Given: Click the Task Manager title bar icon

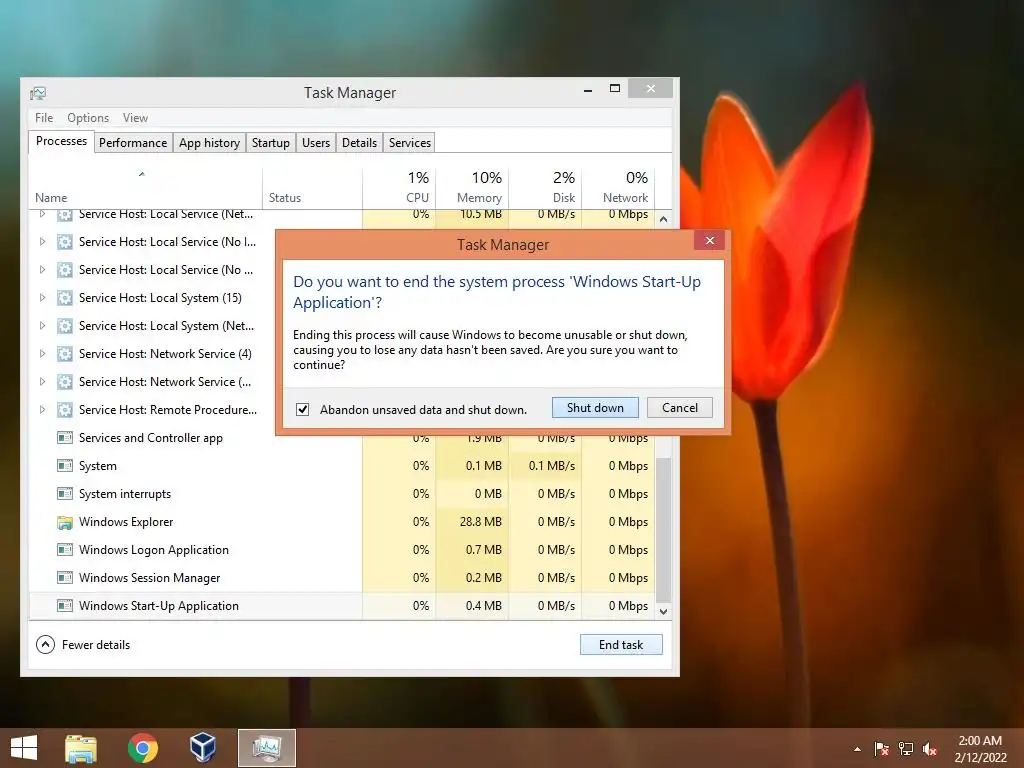Looking at the screenshot, I should [x=38, y=93].
